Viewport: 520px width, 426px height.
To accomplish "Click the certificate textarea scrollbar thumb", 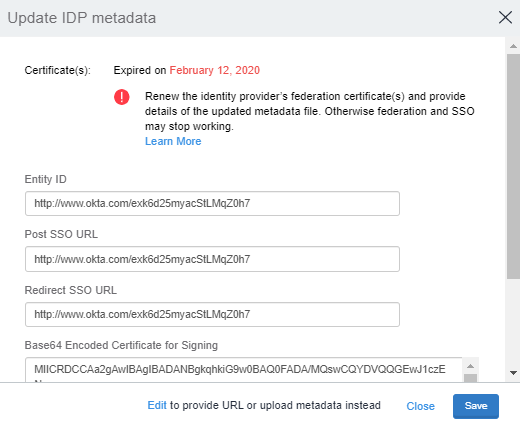I will tap(470, 378).
